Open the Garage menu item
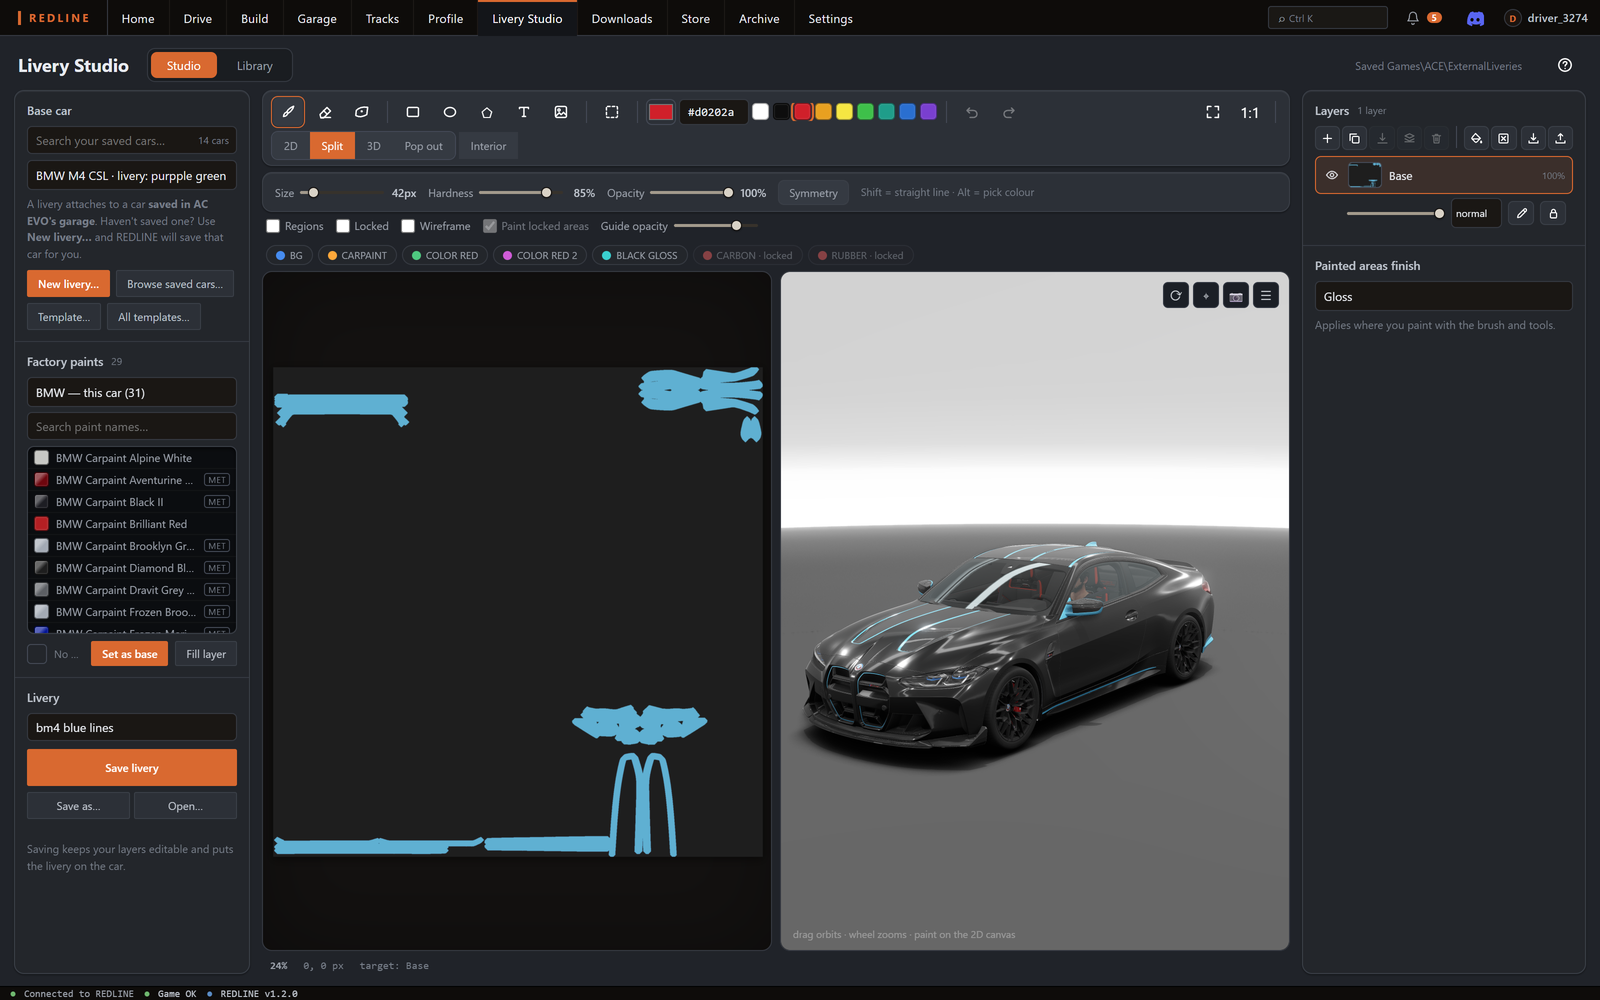Viewport: 1600px width, 1000px height. coord(317,18)
